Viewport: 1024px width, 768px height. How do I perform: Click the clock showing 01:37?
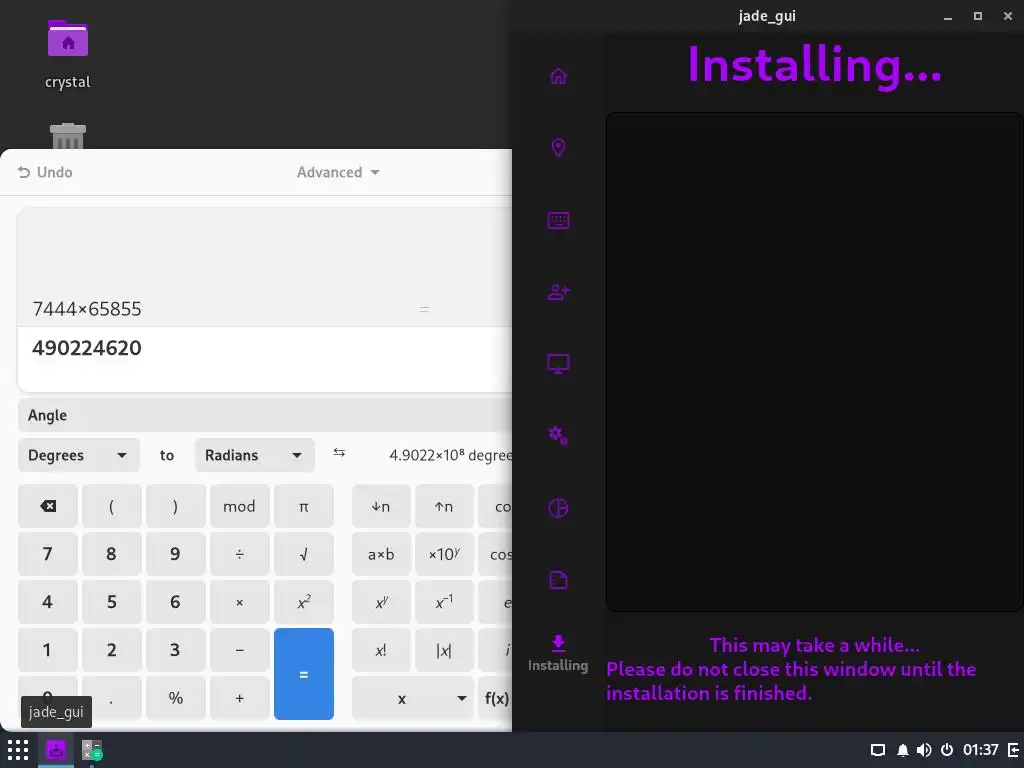pos(980,750)
